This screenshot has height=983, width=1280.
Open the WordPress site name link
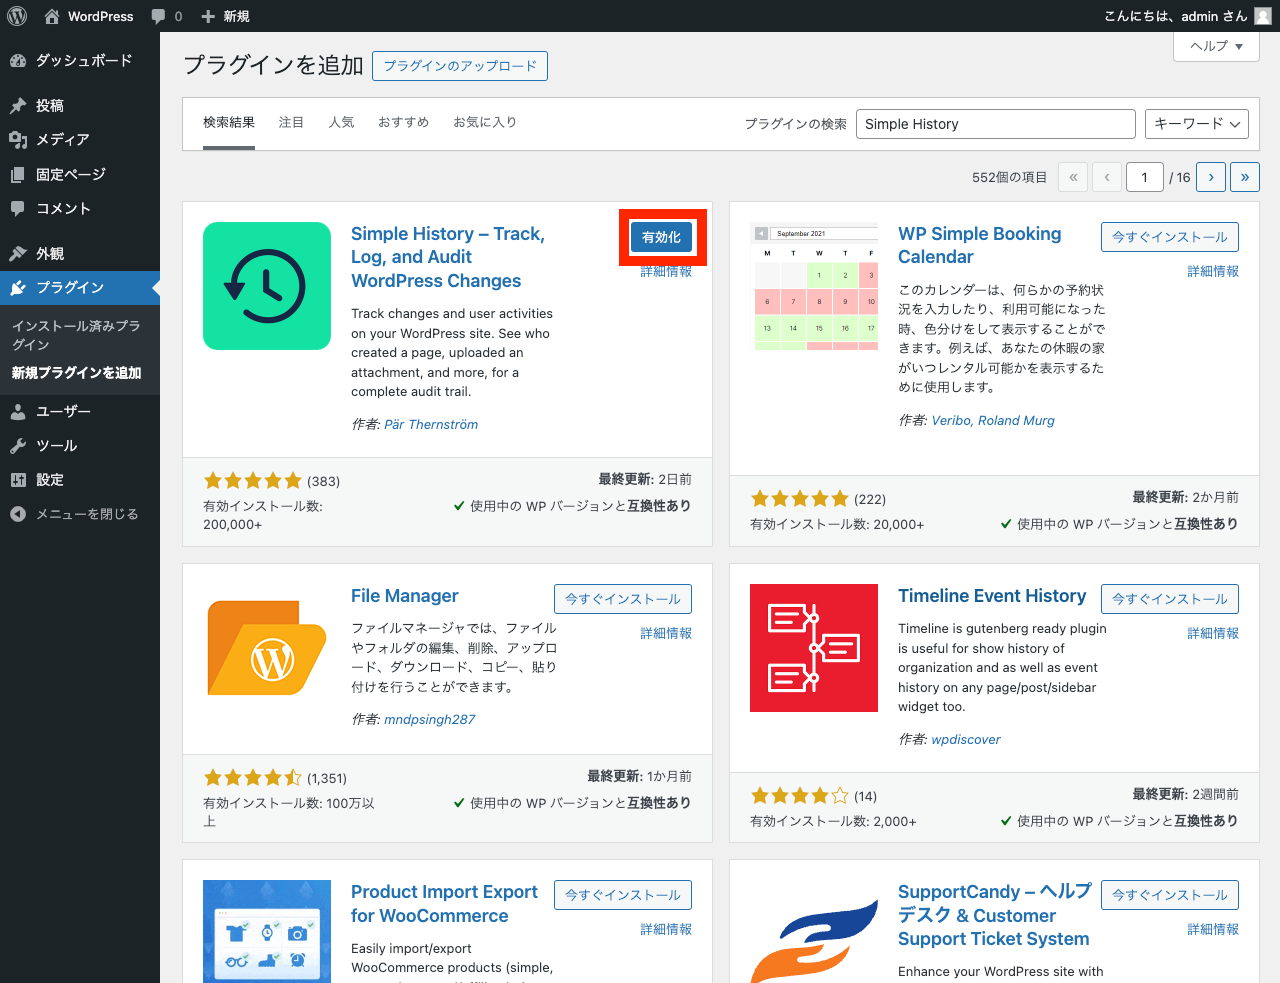[100, 16]
